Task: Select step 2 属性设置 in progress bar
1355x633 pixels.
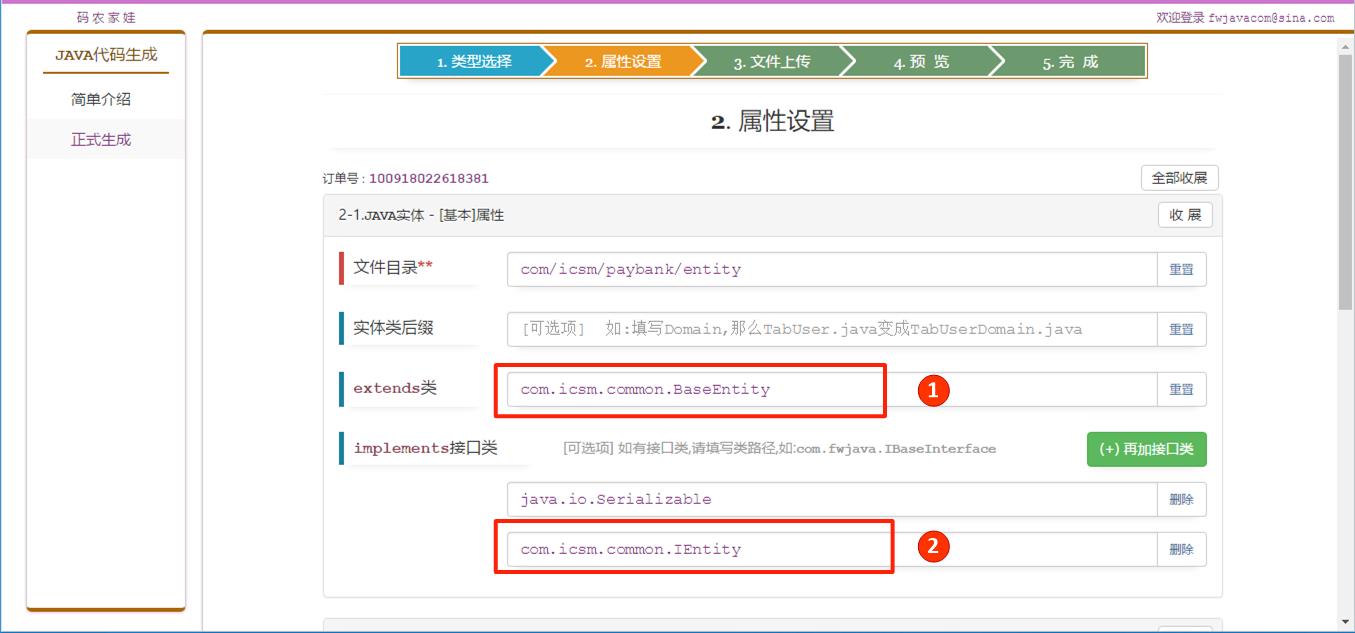Action: point(622,61)
